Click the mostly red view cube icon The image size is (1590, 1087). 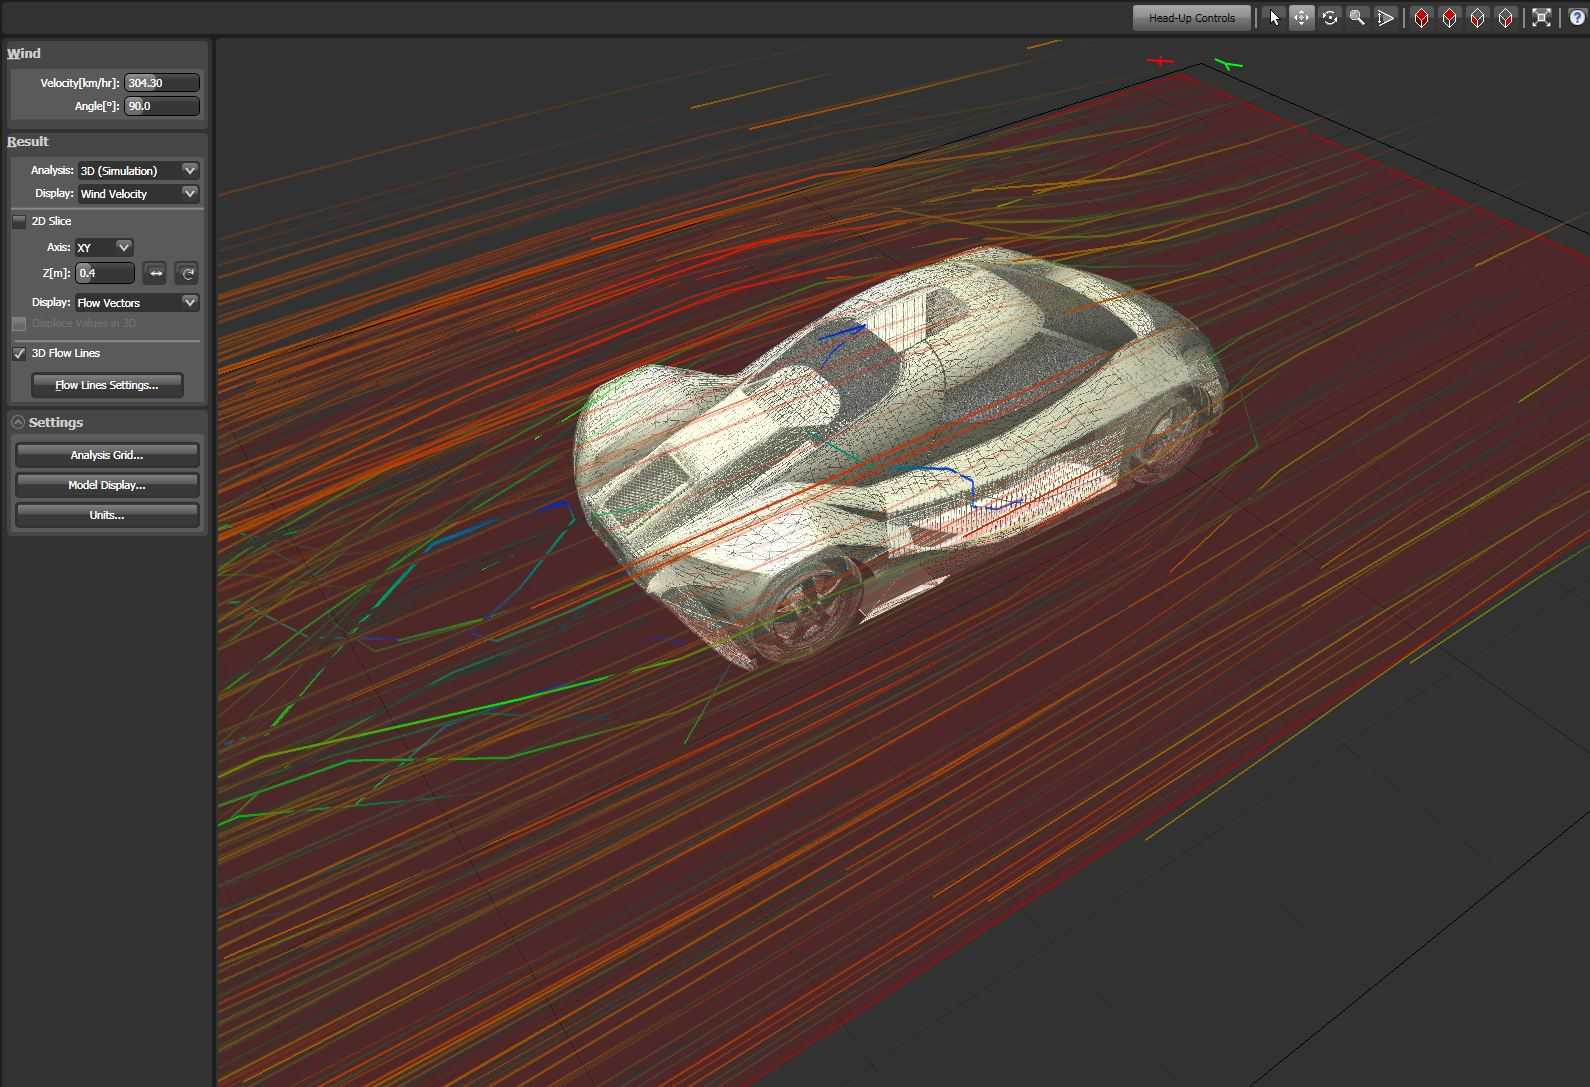click(1421, 18)
